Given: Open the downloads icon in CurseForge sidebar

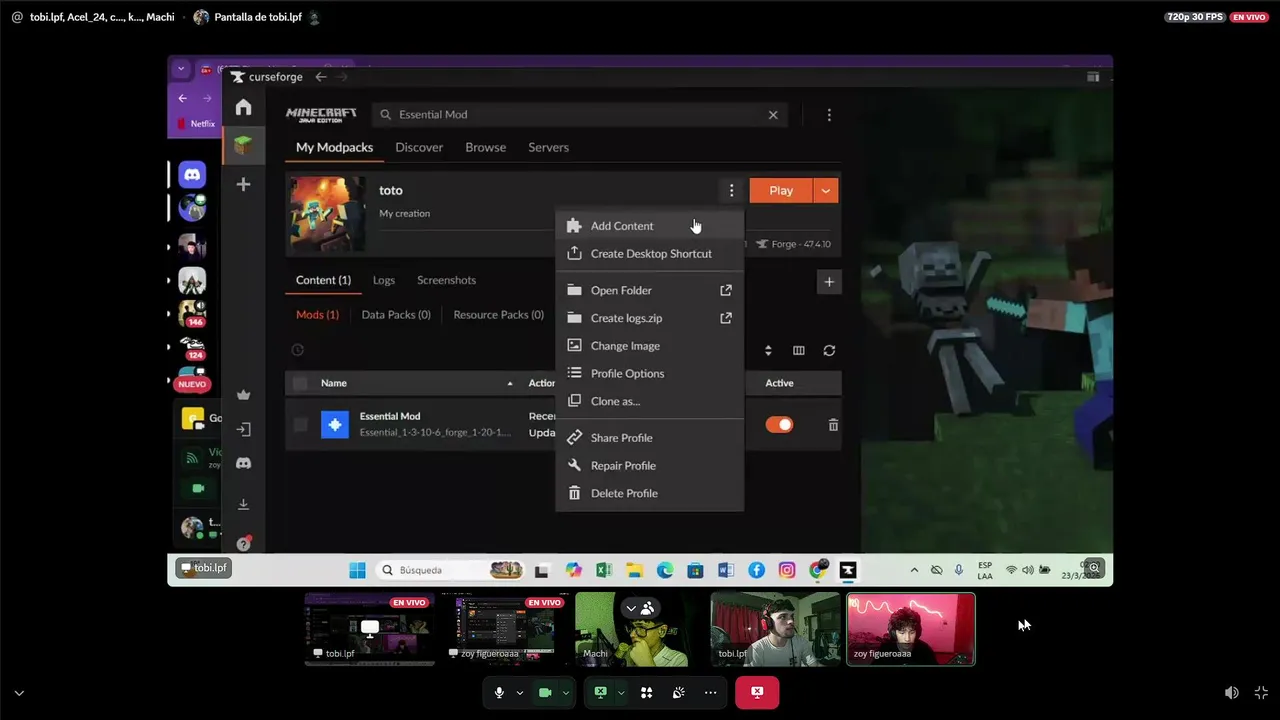Looking at the screenshot, I should tap(243, 504).
